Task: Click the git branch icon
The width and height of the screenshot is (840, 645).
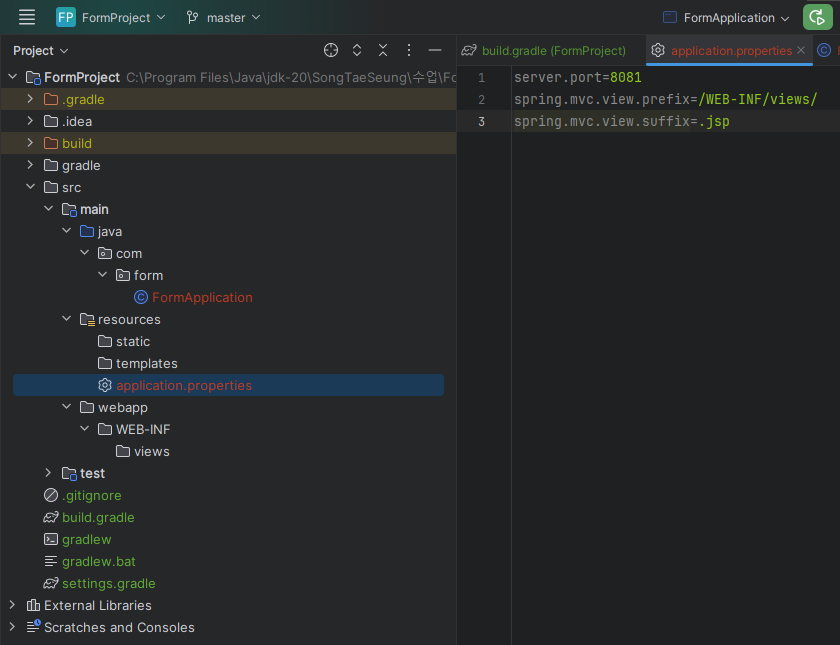Action: tap(192, 17)
